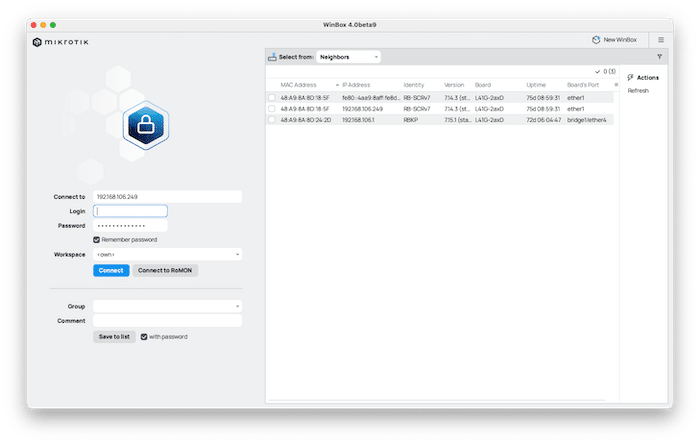Sort by Version column header
Image resolution: width=700 pixels, height=444 pixels.
(x=454, y=85)
